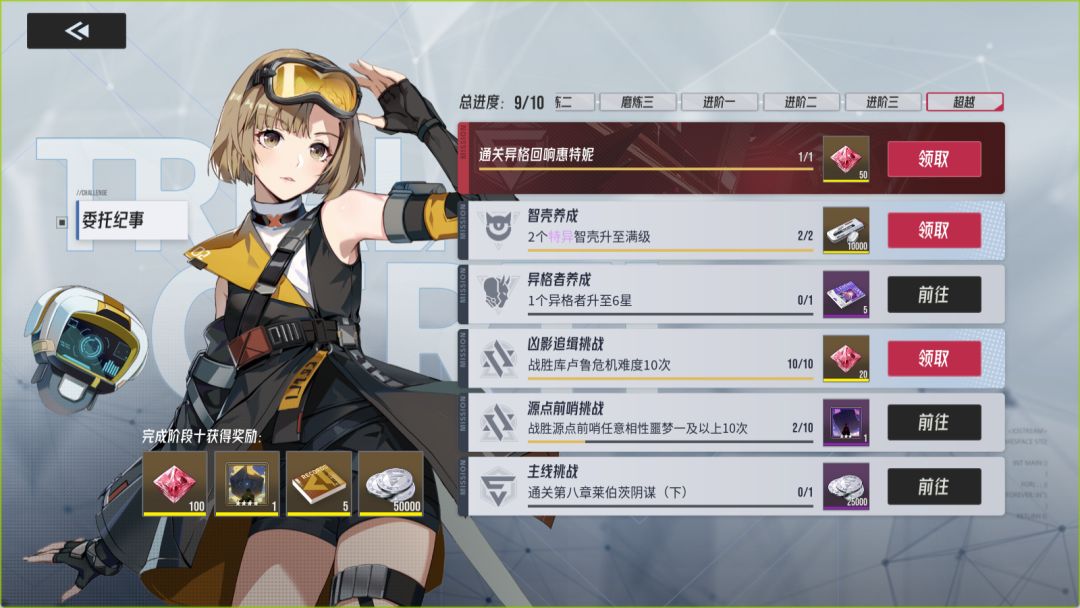
Task: Select the 进阶二 stage tab
Action: [x=801, y=102]
